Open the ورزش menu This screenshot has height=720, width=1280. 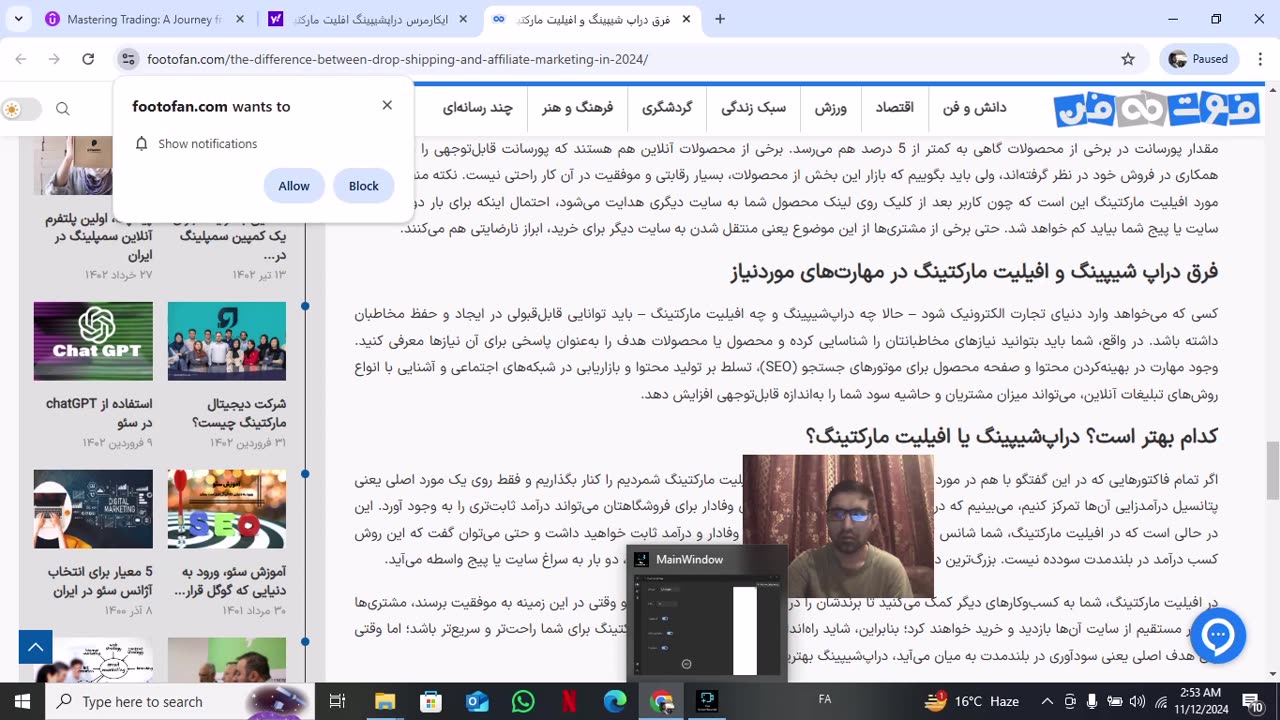click(x=830, y=108)
